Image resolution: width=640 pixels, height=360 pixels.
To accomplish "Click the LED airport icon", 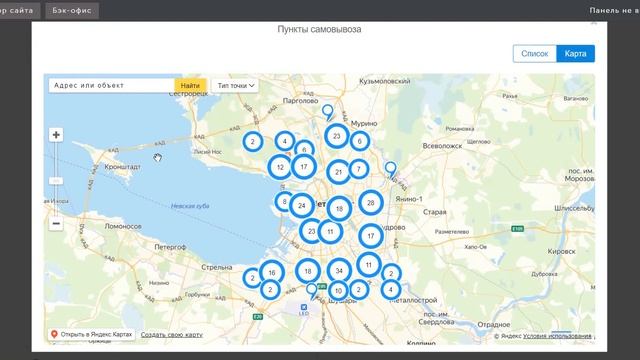I will 304,307.
